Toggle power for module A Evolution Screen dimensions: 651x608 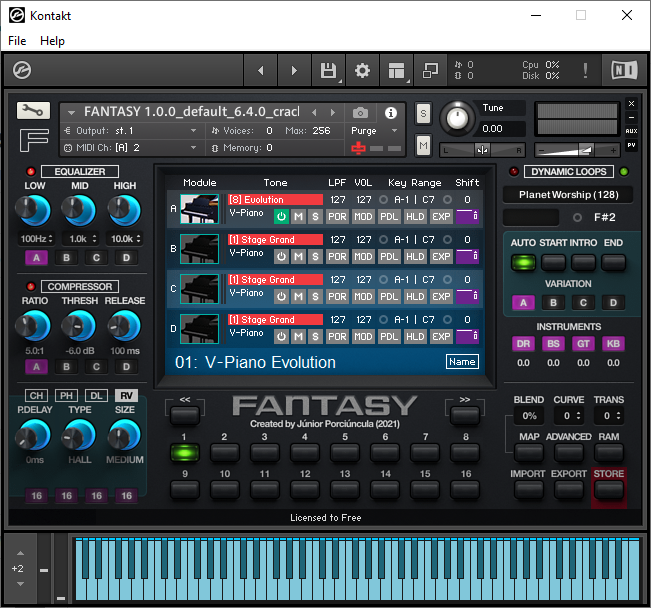(281, 216)
